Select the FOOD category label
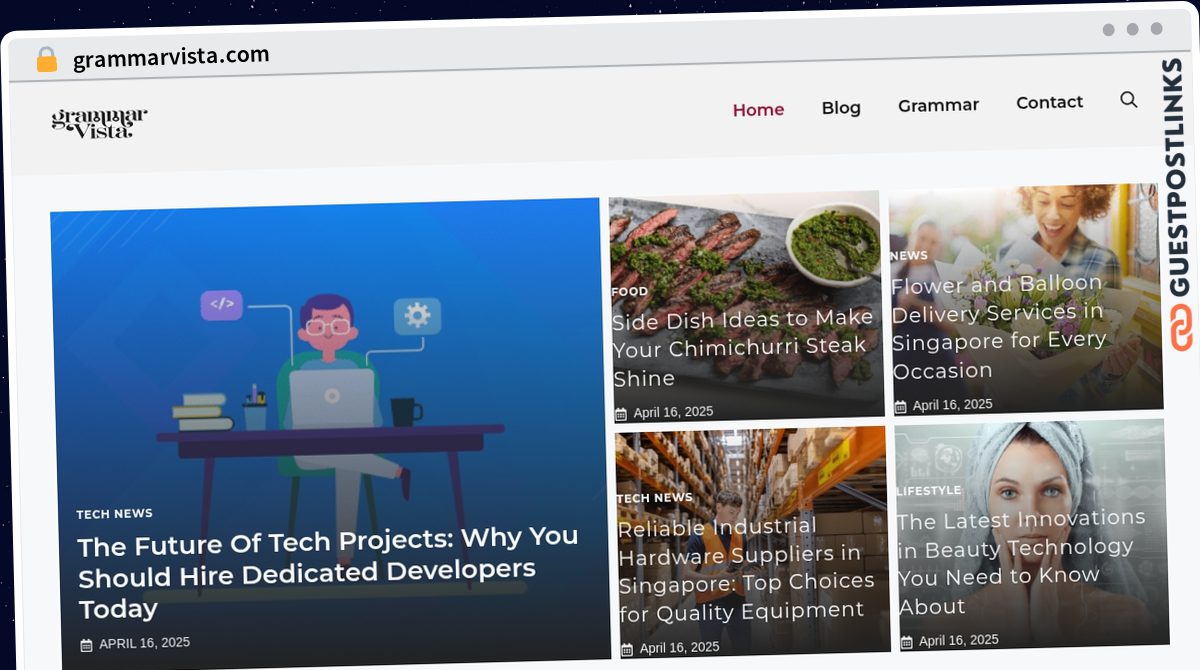The height and width of the screenshot is (670, 1200). pyautogui.click(x=630, y=292)
